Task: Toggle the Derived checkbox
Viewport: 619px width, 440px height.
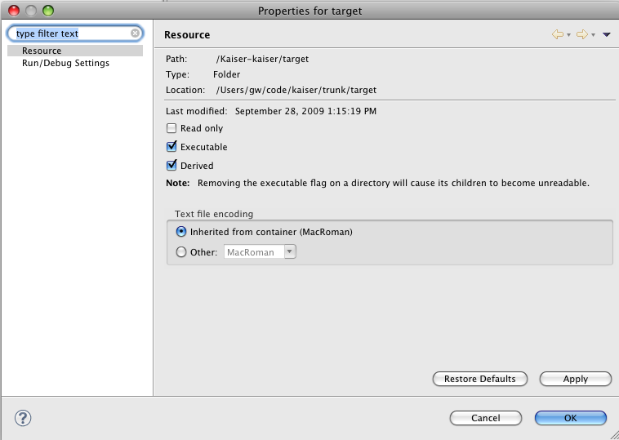Action: (171, 165)
